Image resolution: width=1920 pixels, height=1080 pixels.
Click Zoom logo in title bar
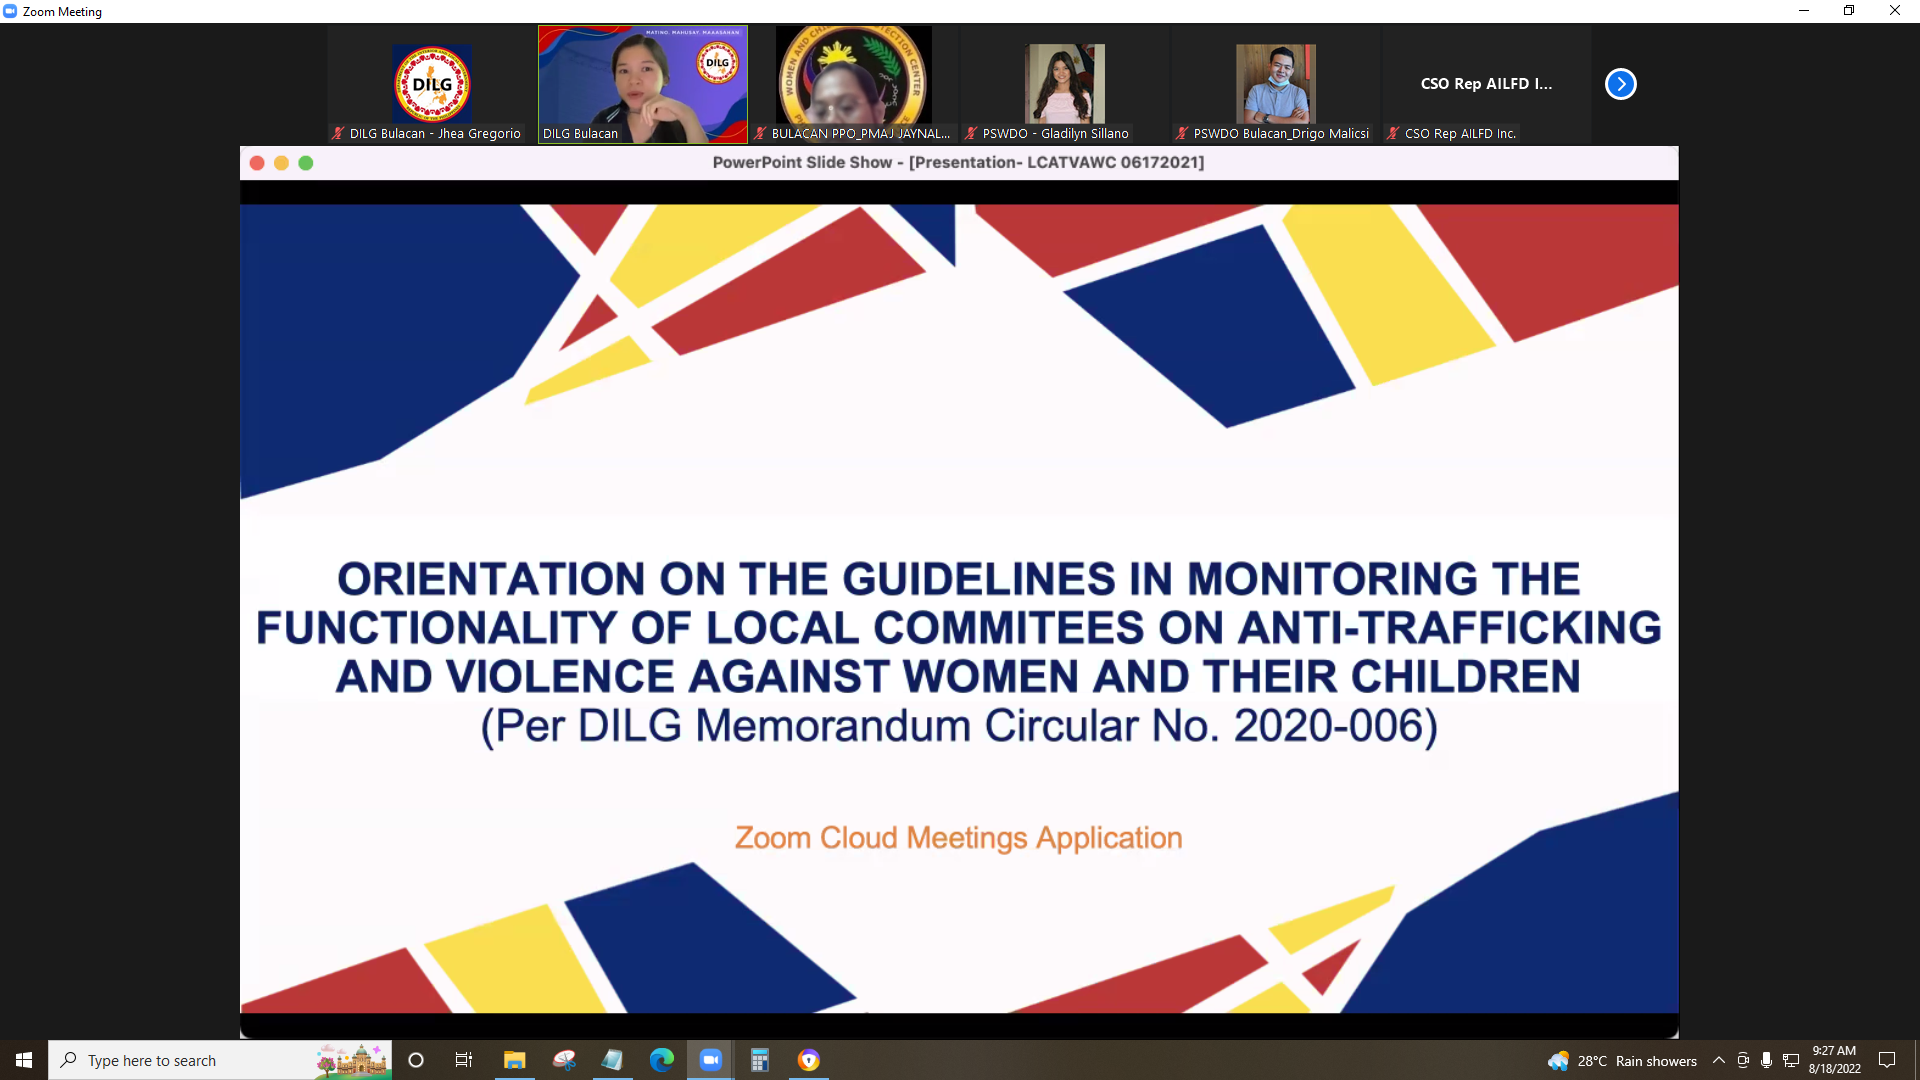10,11
